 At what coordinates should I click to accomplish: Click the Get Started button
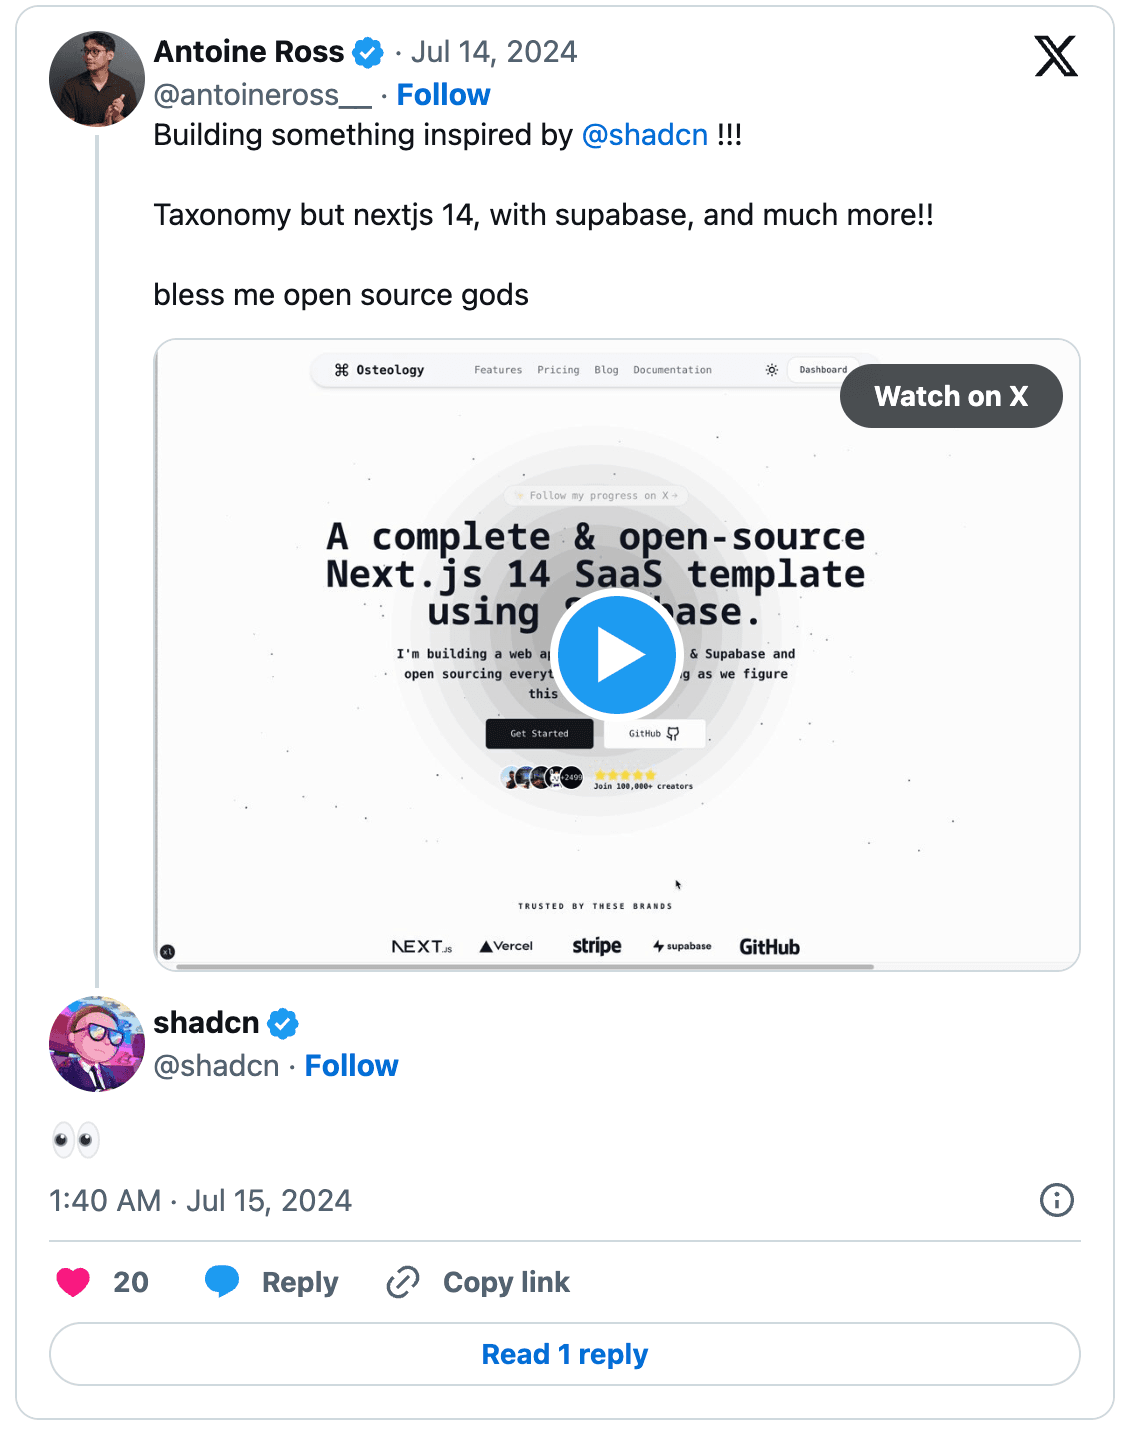539,733
